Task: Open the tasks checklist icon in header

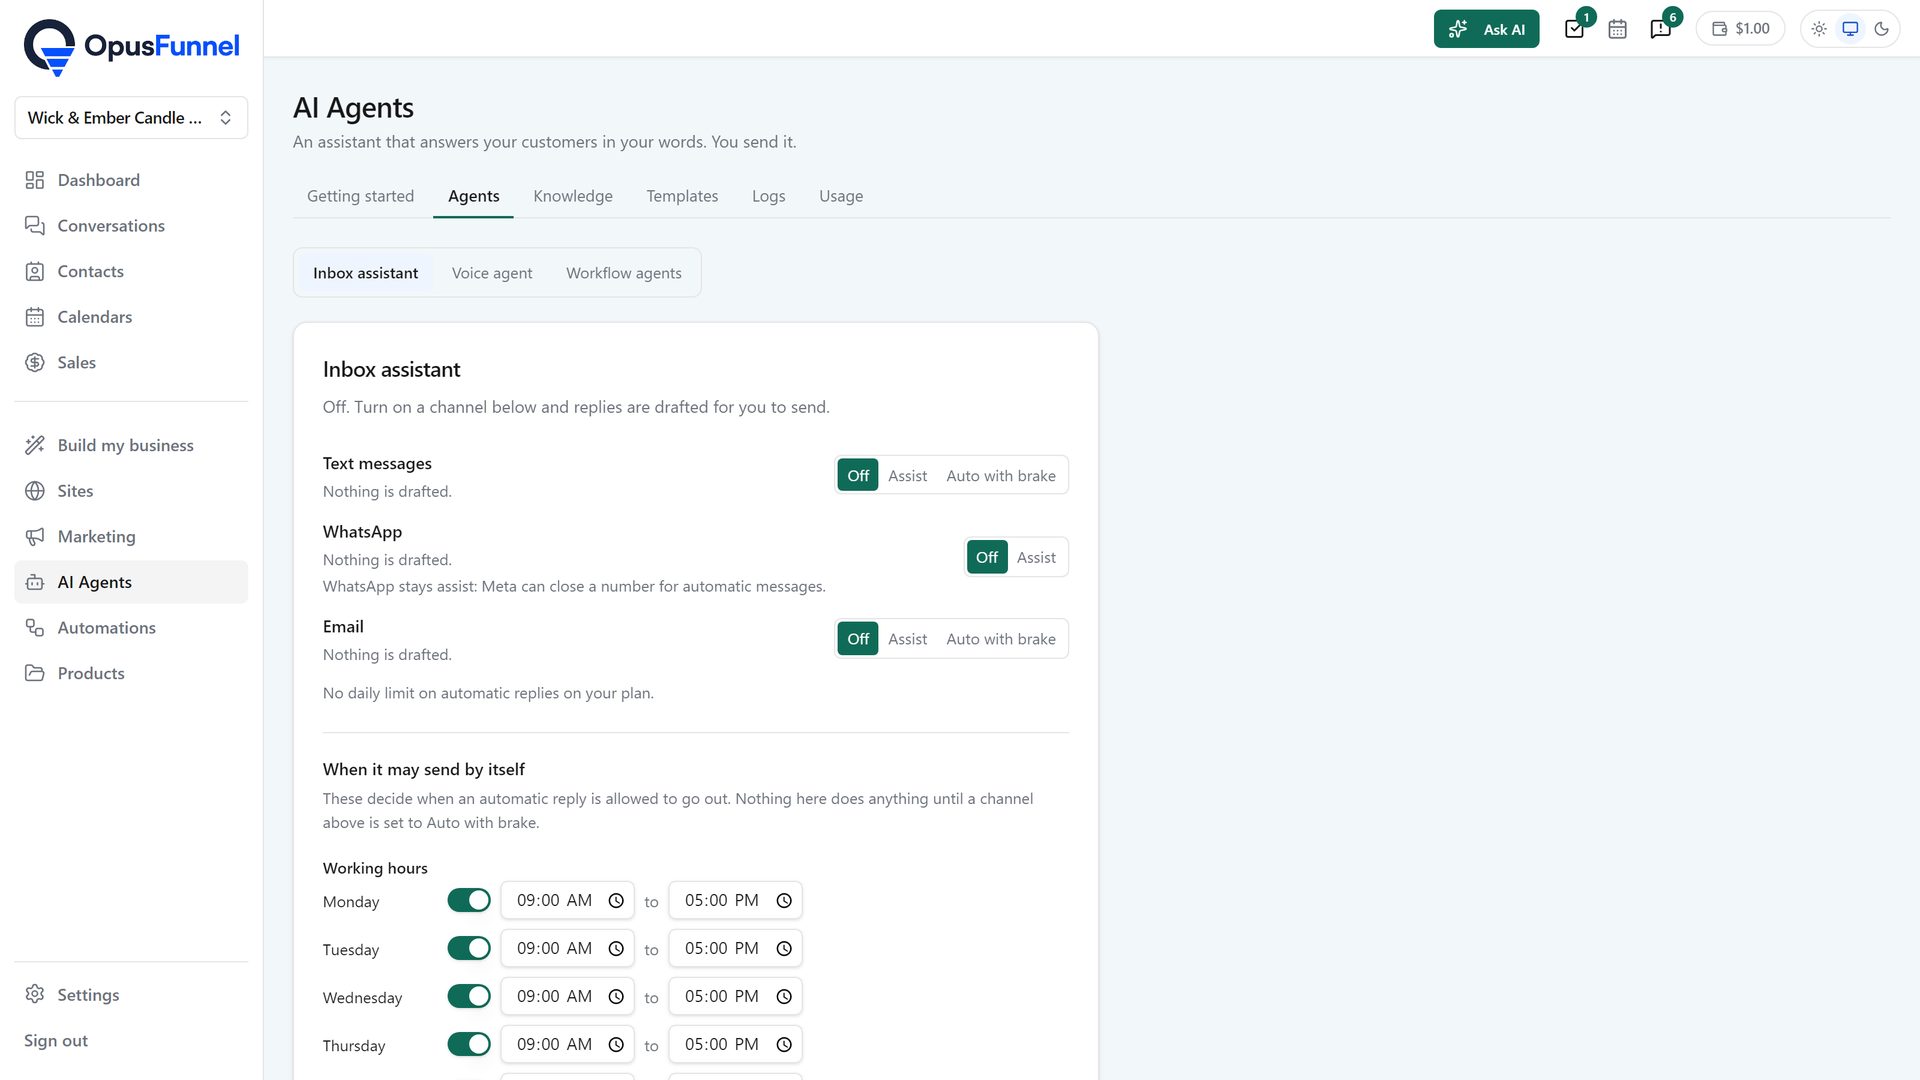Action: (1574, 29)
